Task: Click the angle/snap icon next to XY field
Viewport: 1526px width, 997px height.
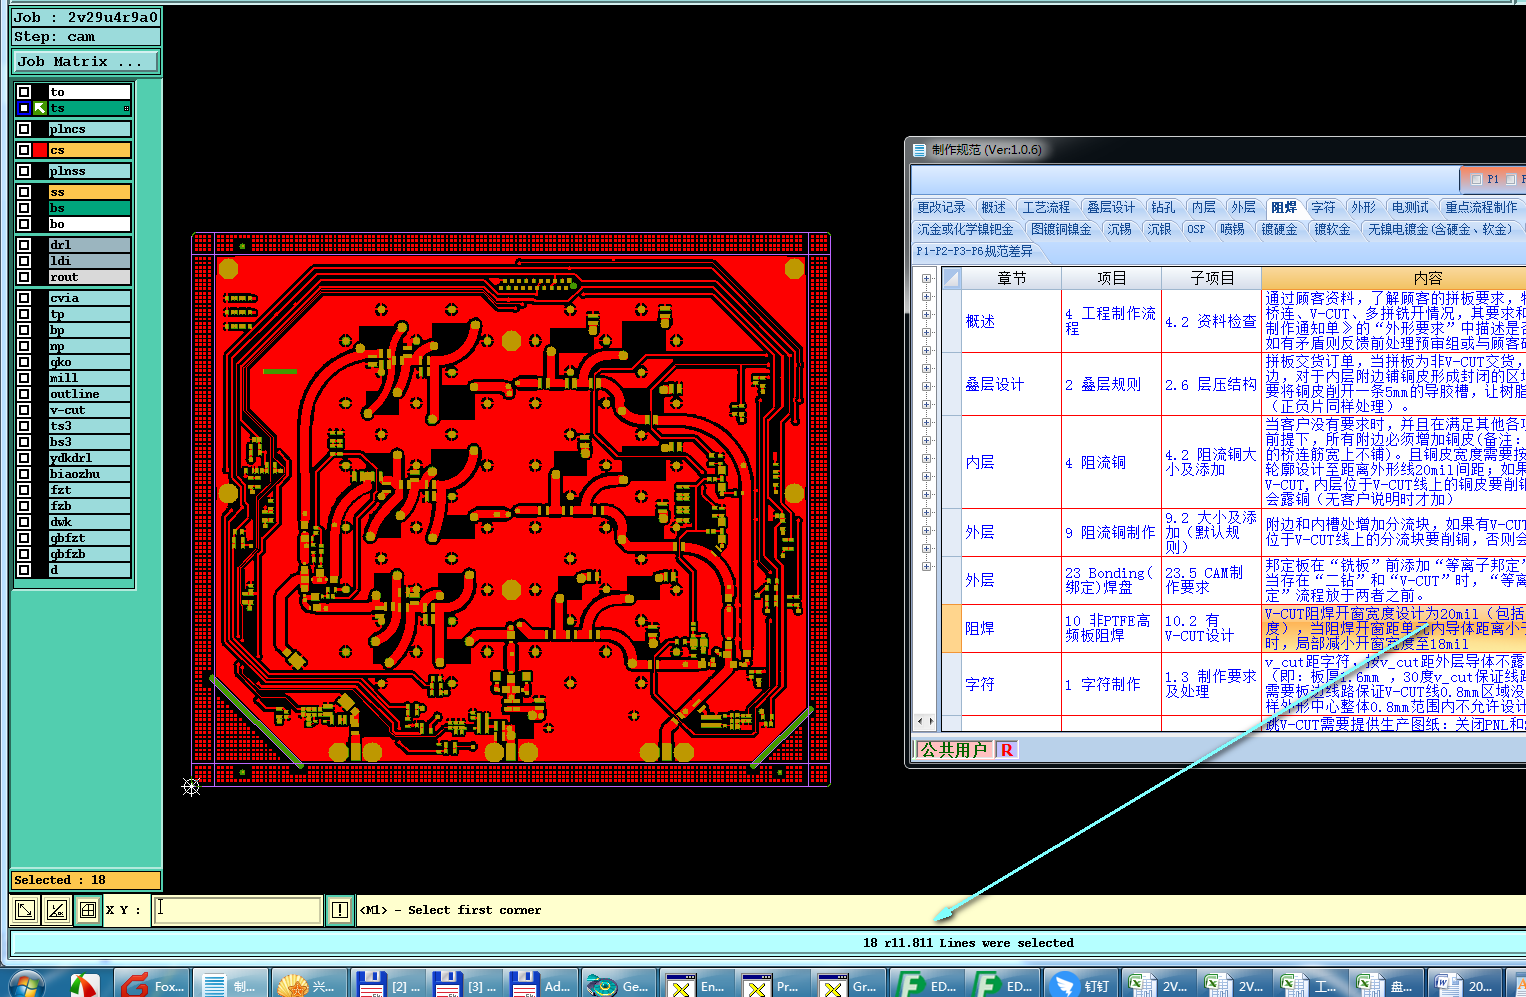Action: (57, 910)
